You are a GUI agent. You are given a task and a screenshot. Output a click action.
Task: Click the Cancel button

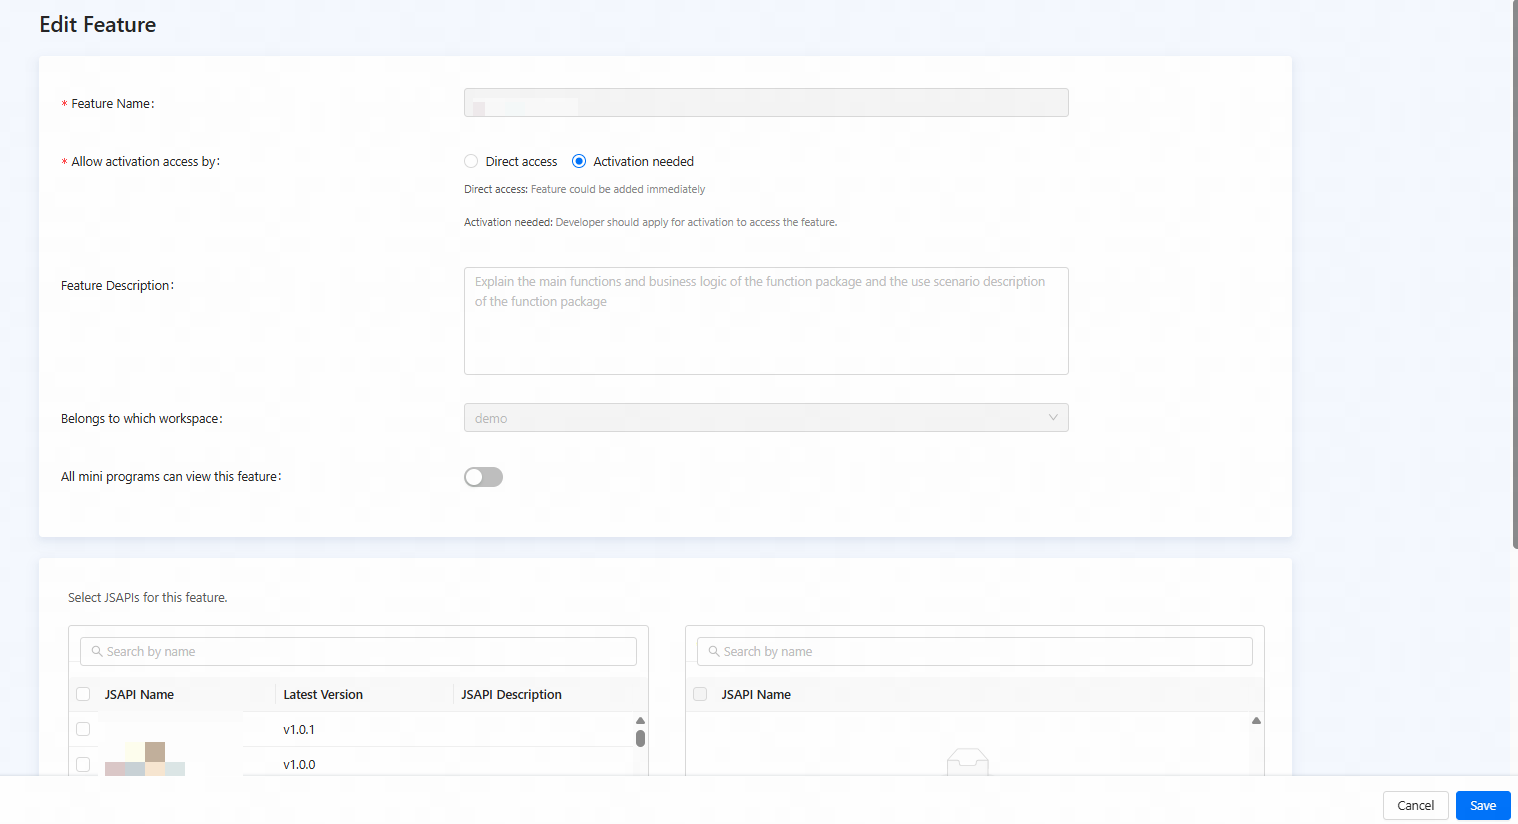click(1415, 805)
